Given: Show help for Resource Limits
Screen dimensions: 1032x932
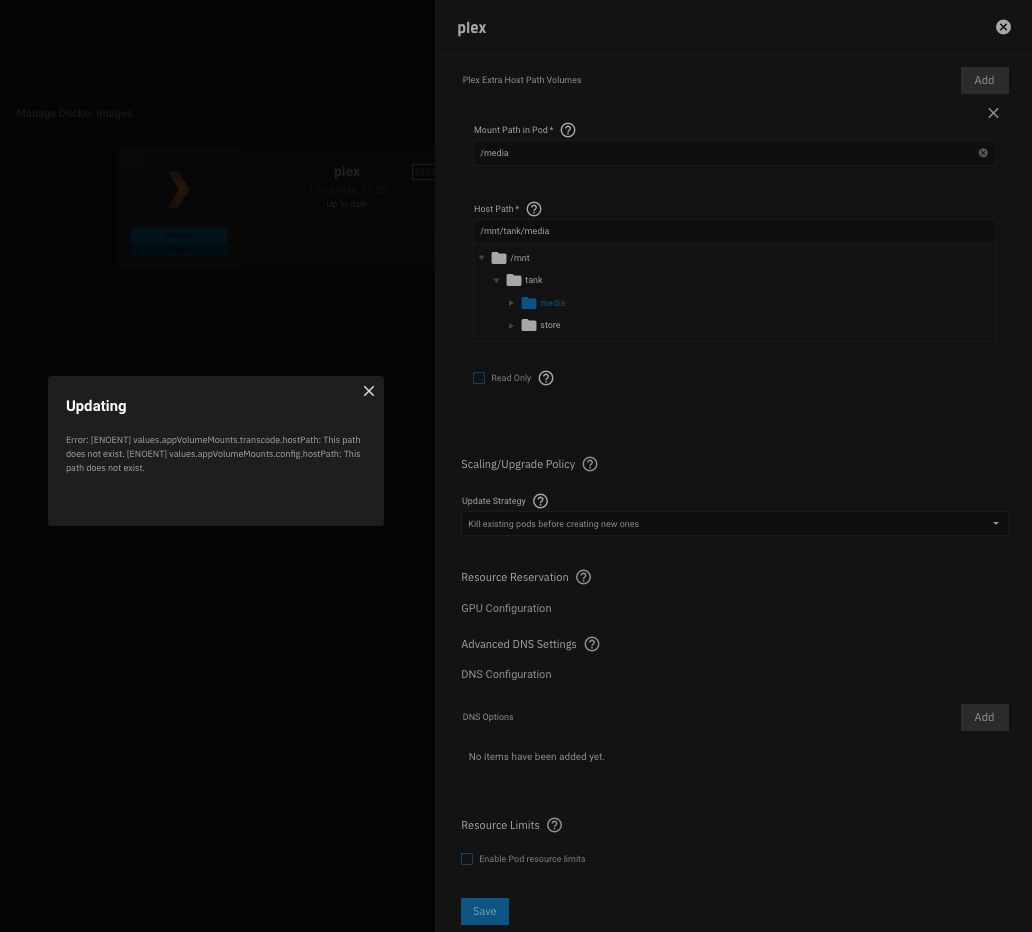Looking at the screenshot, I should [x=555, y=825].
